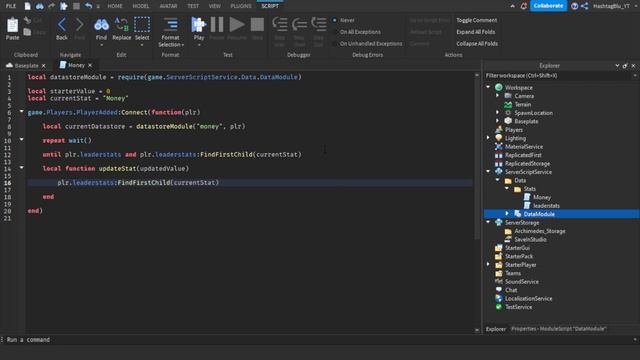
Task: Open Find with the binoculars icon
Action: click(x=101, y=25)
